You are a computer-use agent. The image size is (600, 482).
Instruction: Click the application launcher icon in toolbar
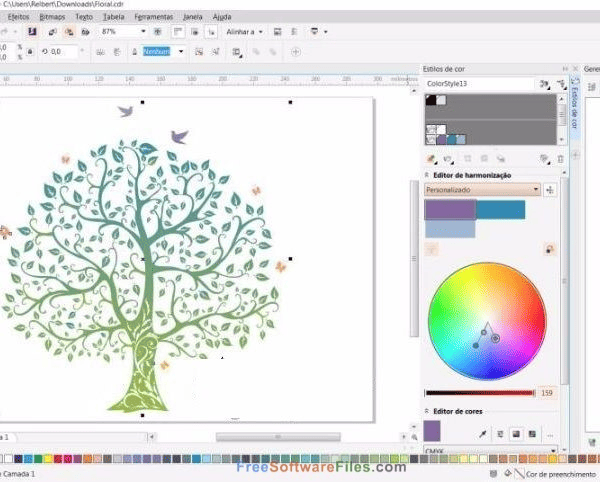coord(315,31)
